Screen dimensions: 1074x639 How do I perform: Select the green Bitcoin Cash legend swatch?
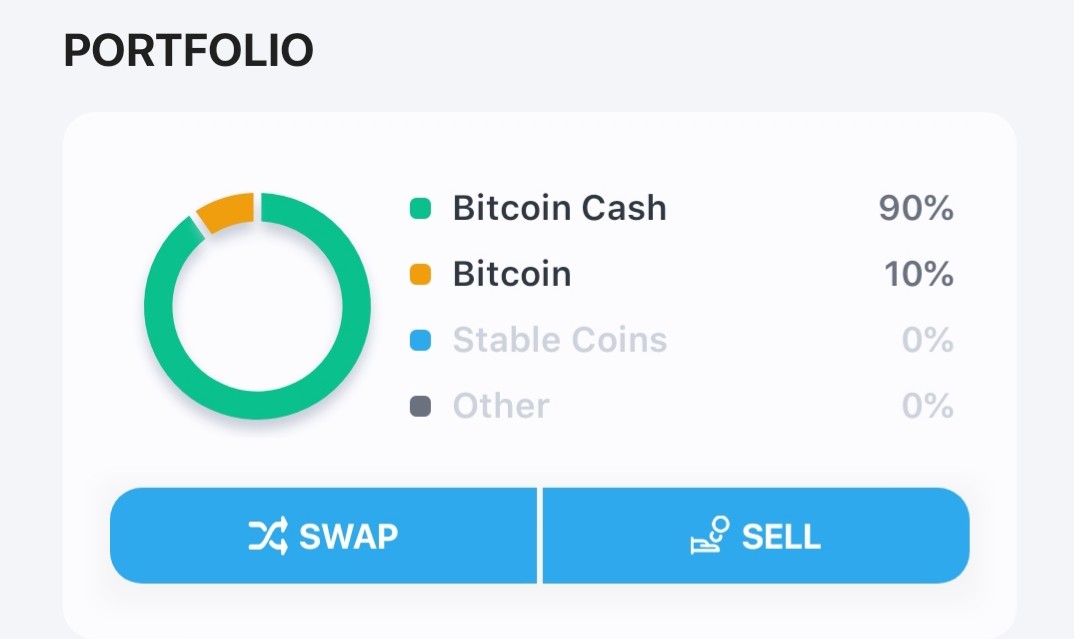coord(420,208)
